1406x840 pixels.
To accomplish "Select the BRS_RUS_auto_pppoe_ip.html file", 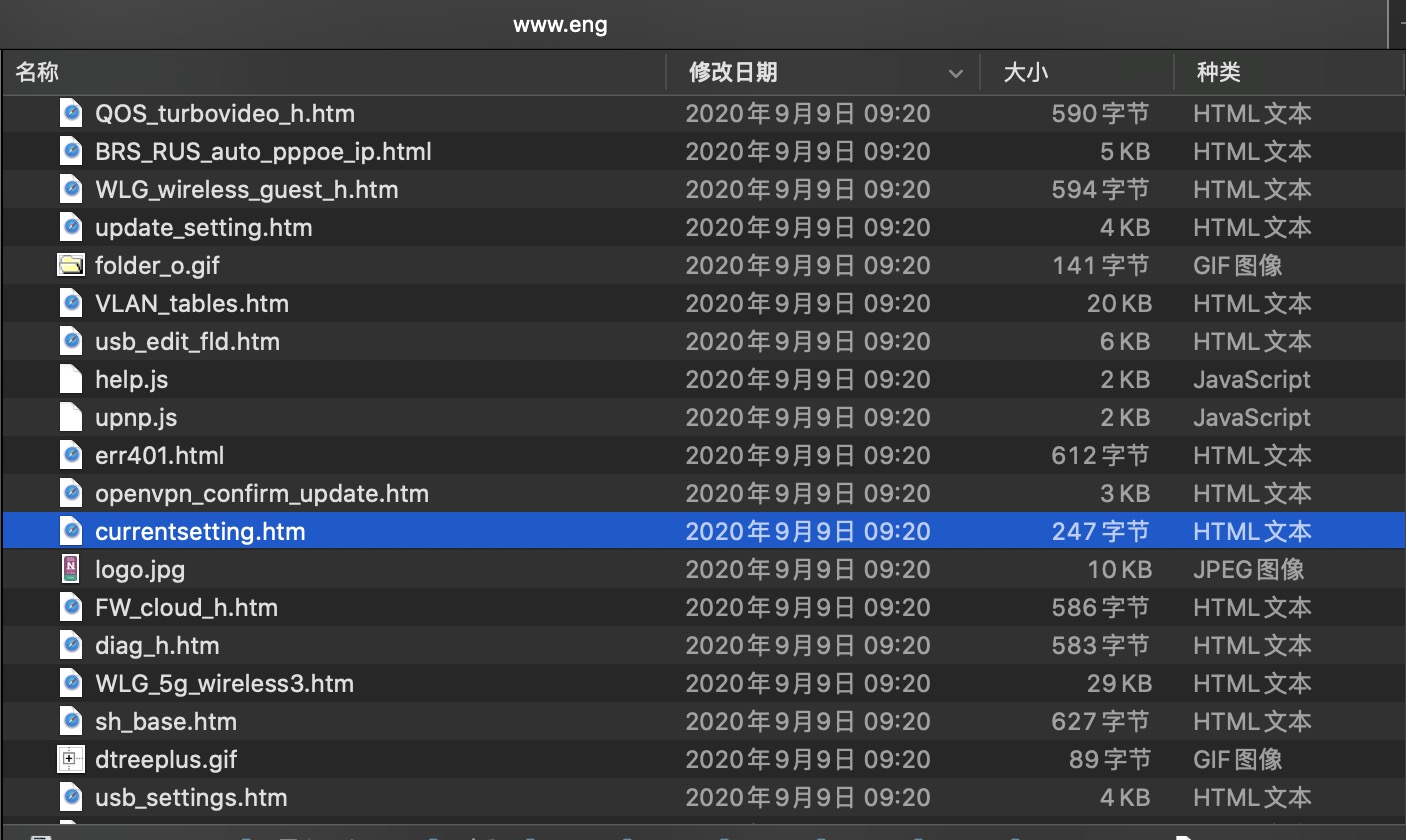I will click(263, 152).
